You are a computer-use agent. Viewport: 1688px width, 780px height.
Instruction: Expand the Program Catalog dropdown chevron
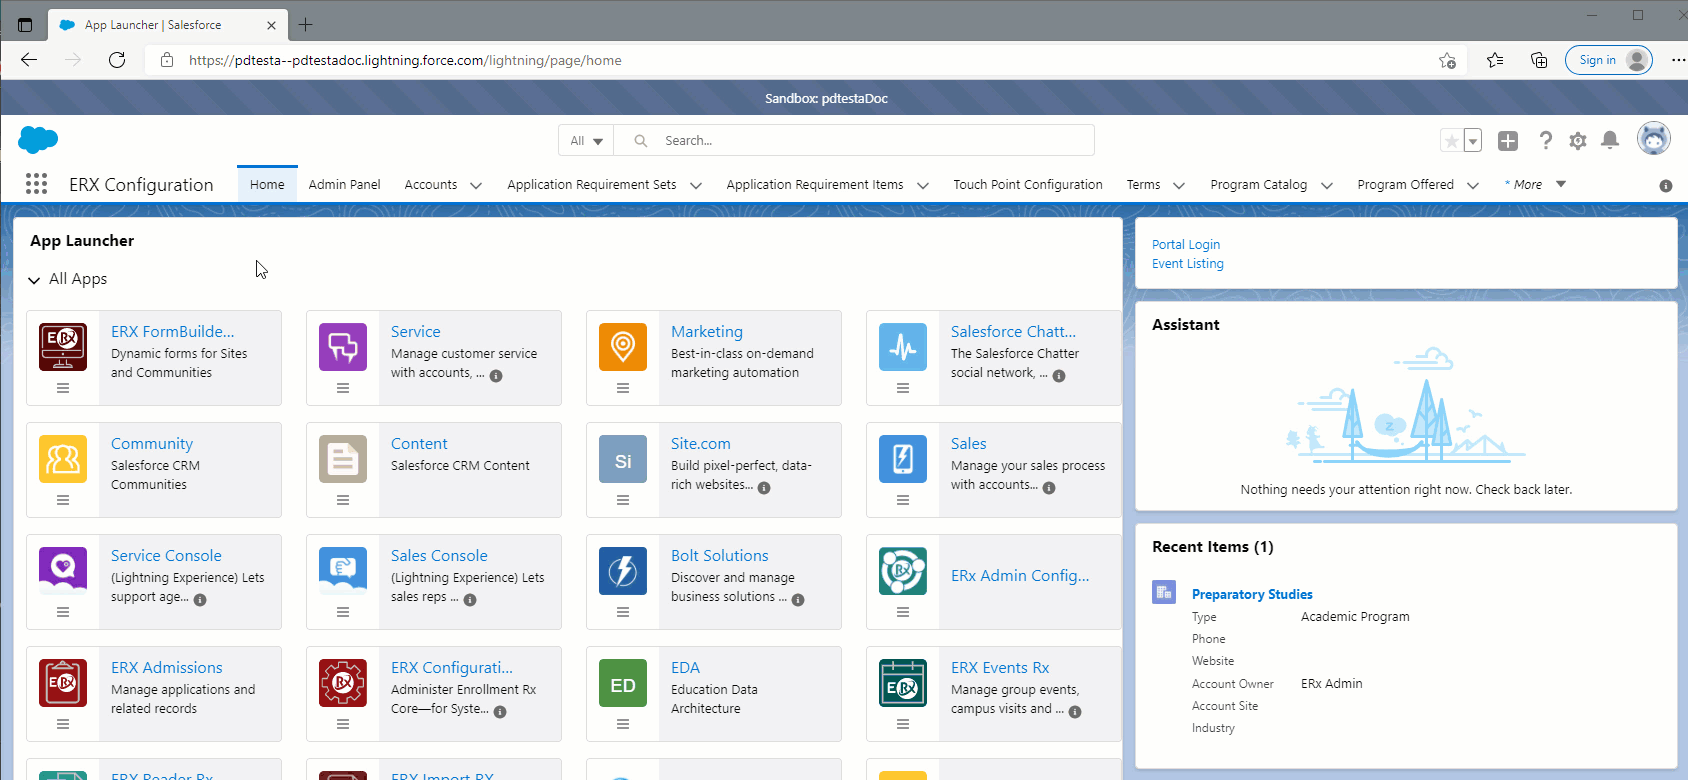[1327, 185]
